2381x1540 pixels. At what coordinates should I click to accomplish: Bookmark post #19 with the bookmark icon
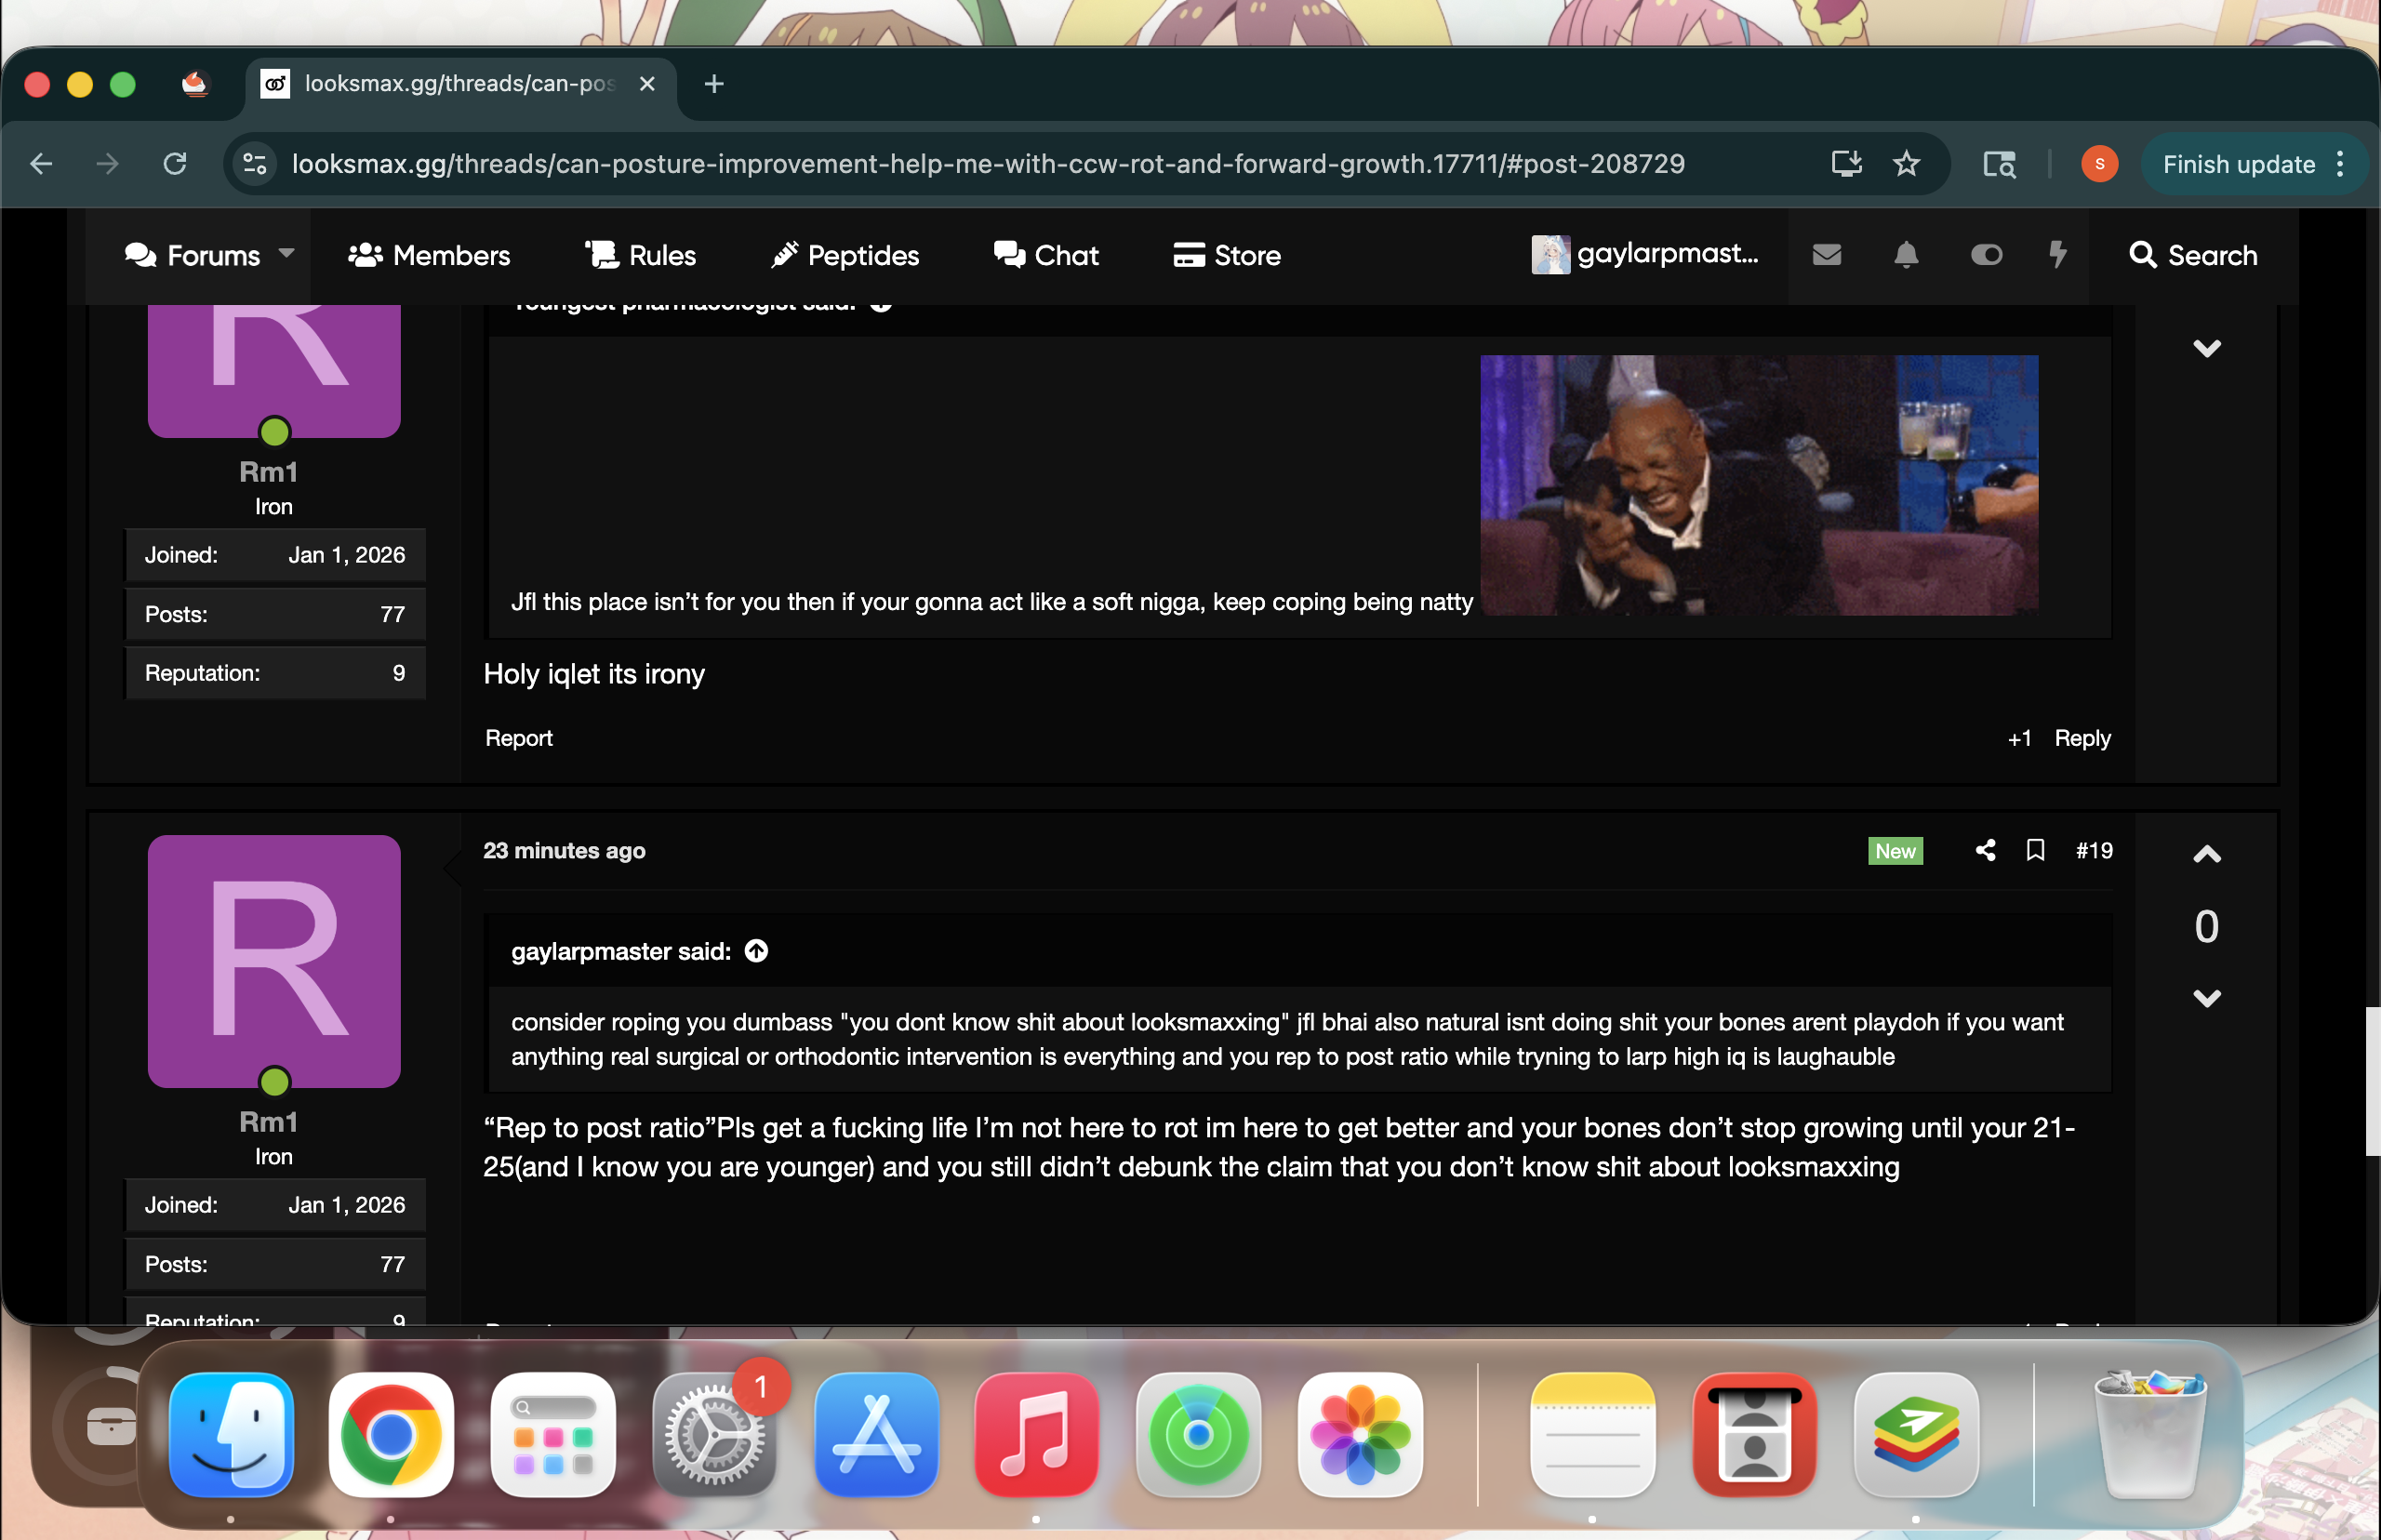tap(2036, 851)
